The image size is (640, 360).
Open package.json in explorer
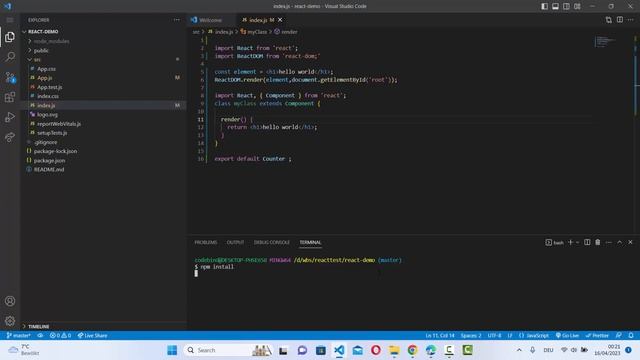click(49, 160)
